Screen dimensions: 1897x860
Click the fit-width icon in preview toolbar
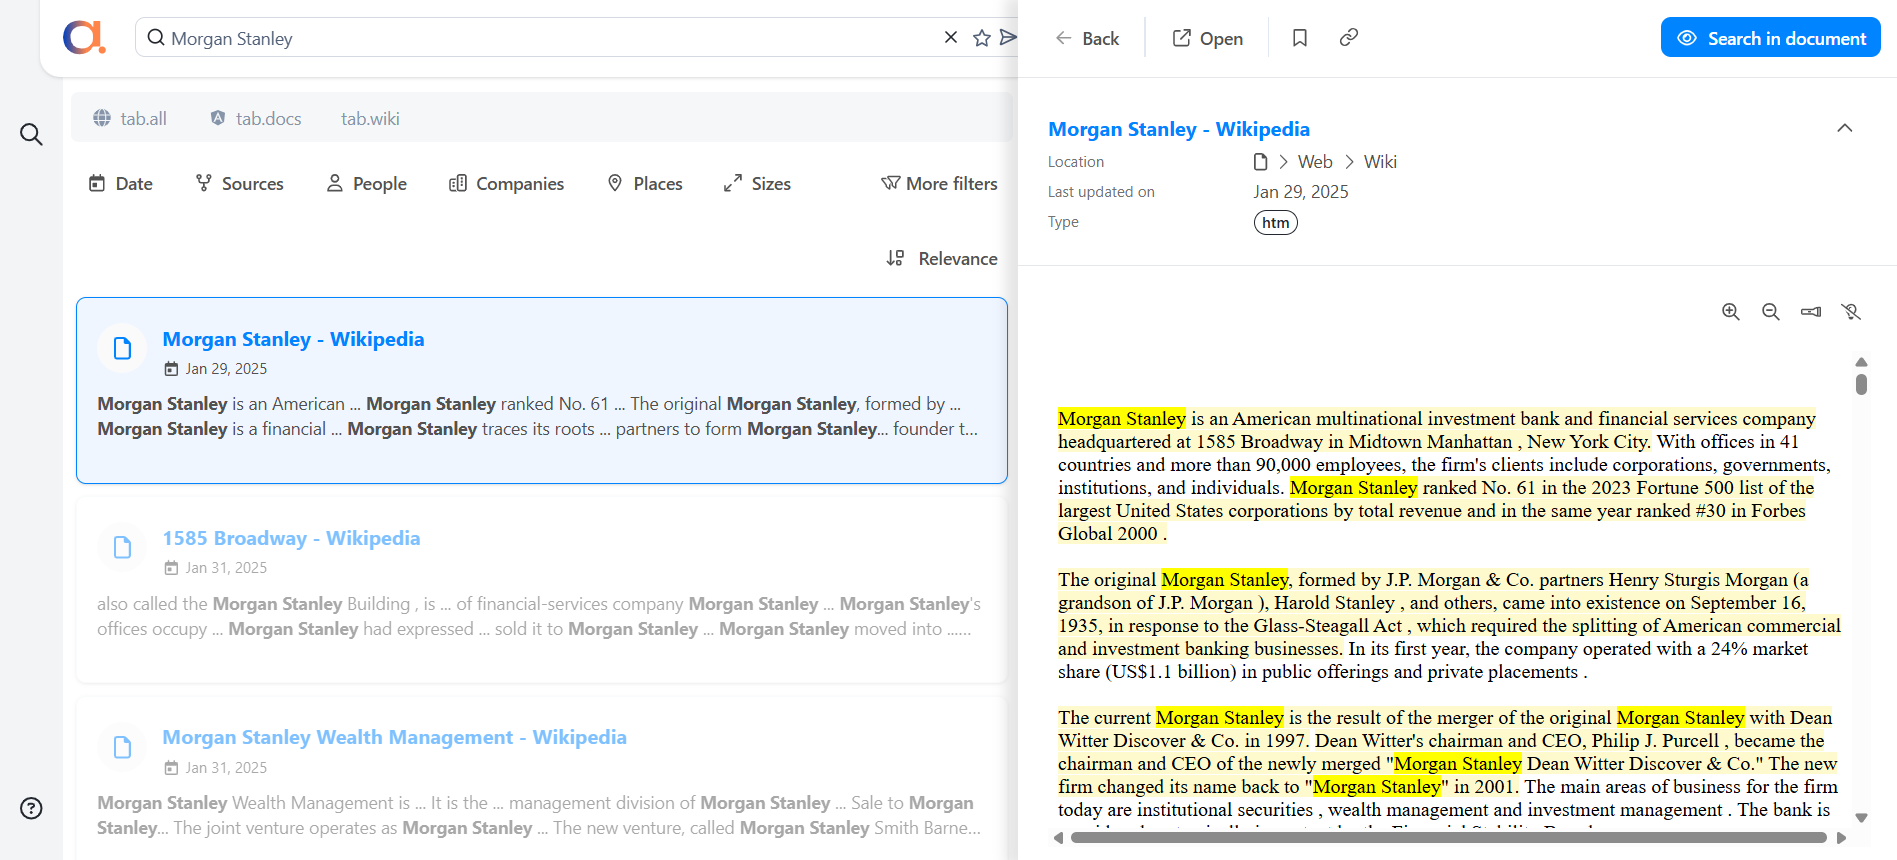1811,312
